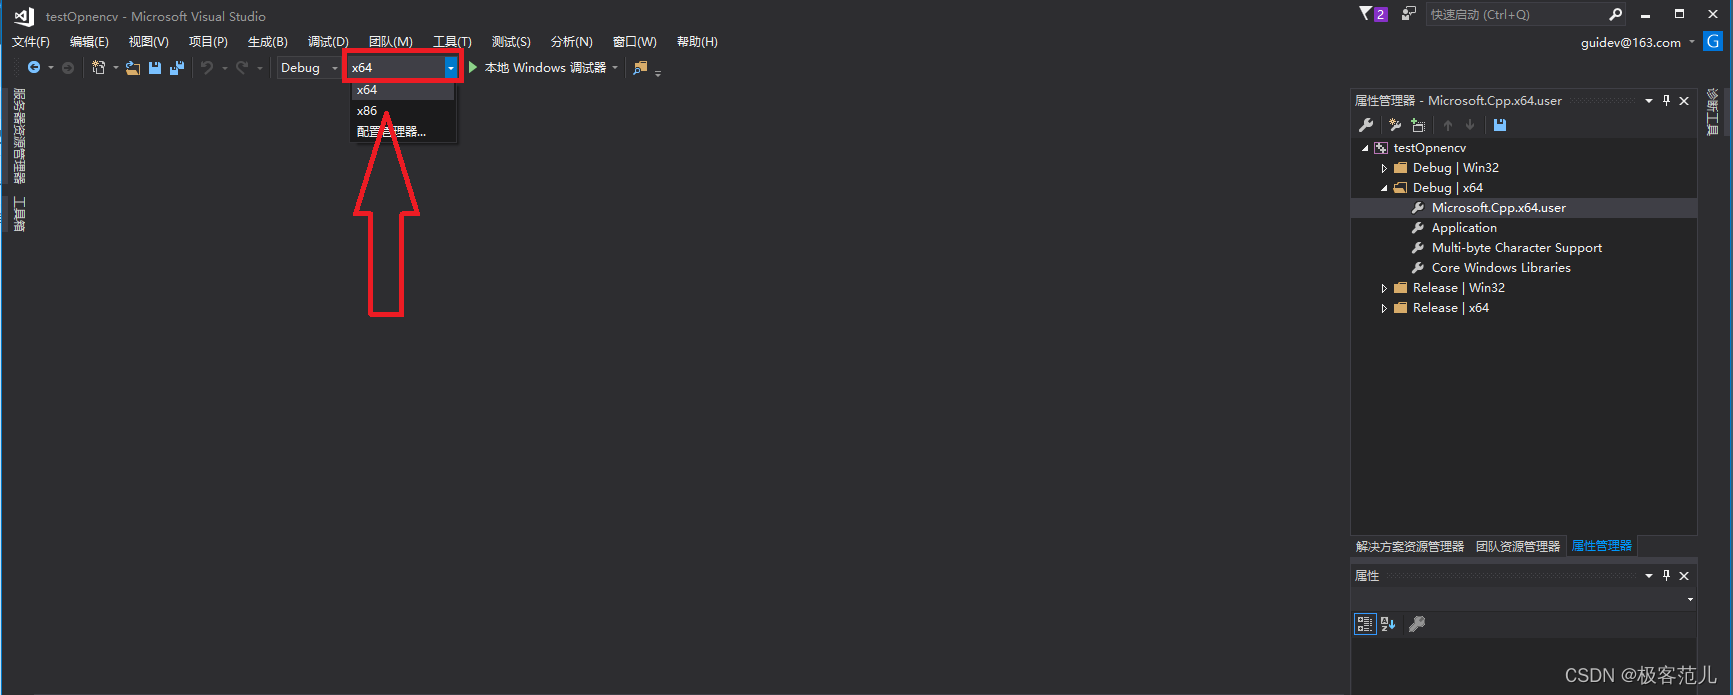Click the Save All icon
Image resolution: width=1733 pixels, height=695 pixels.
tap(177, 68)
